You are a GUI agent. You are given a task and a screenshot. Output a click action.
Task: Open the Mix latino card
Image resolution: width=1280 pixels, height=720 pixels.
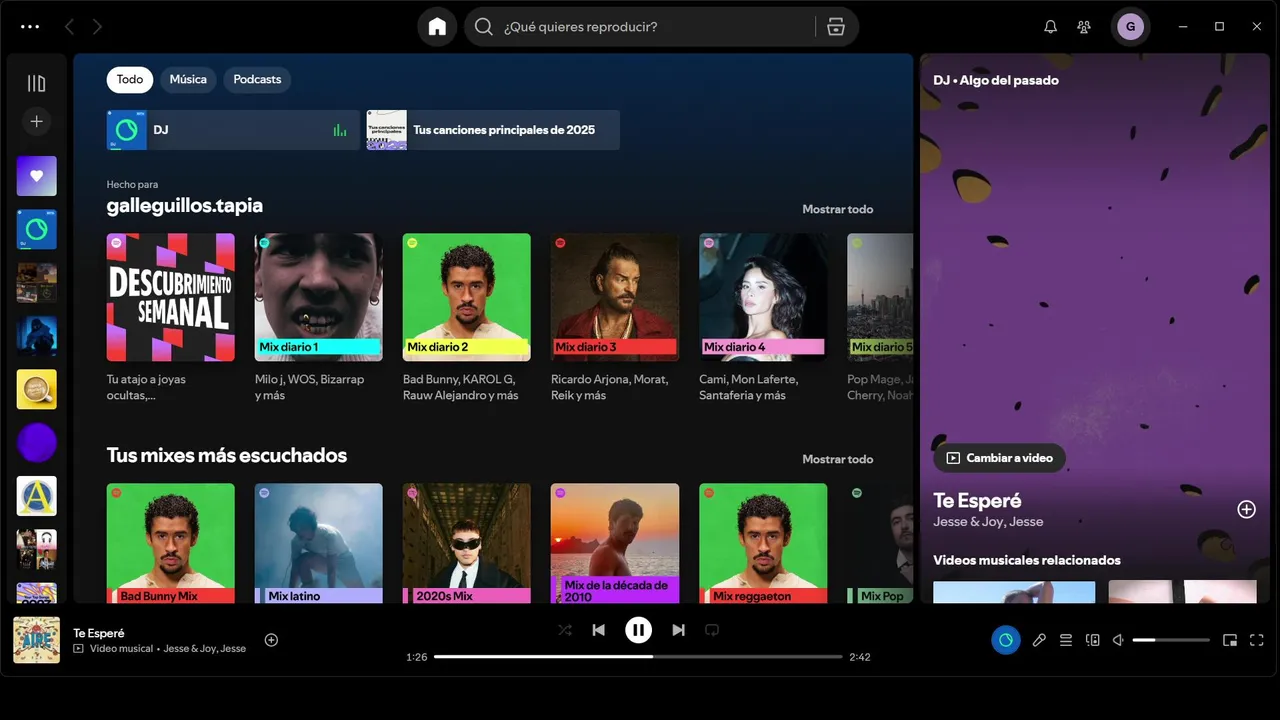[319, 543]
